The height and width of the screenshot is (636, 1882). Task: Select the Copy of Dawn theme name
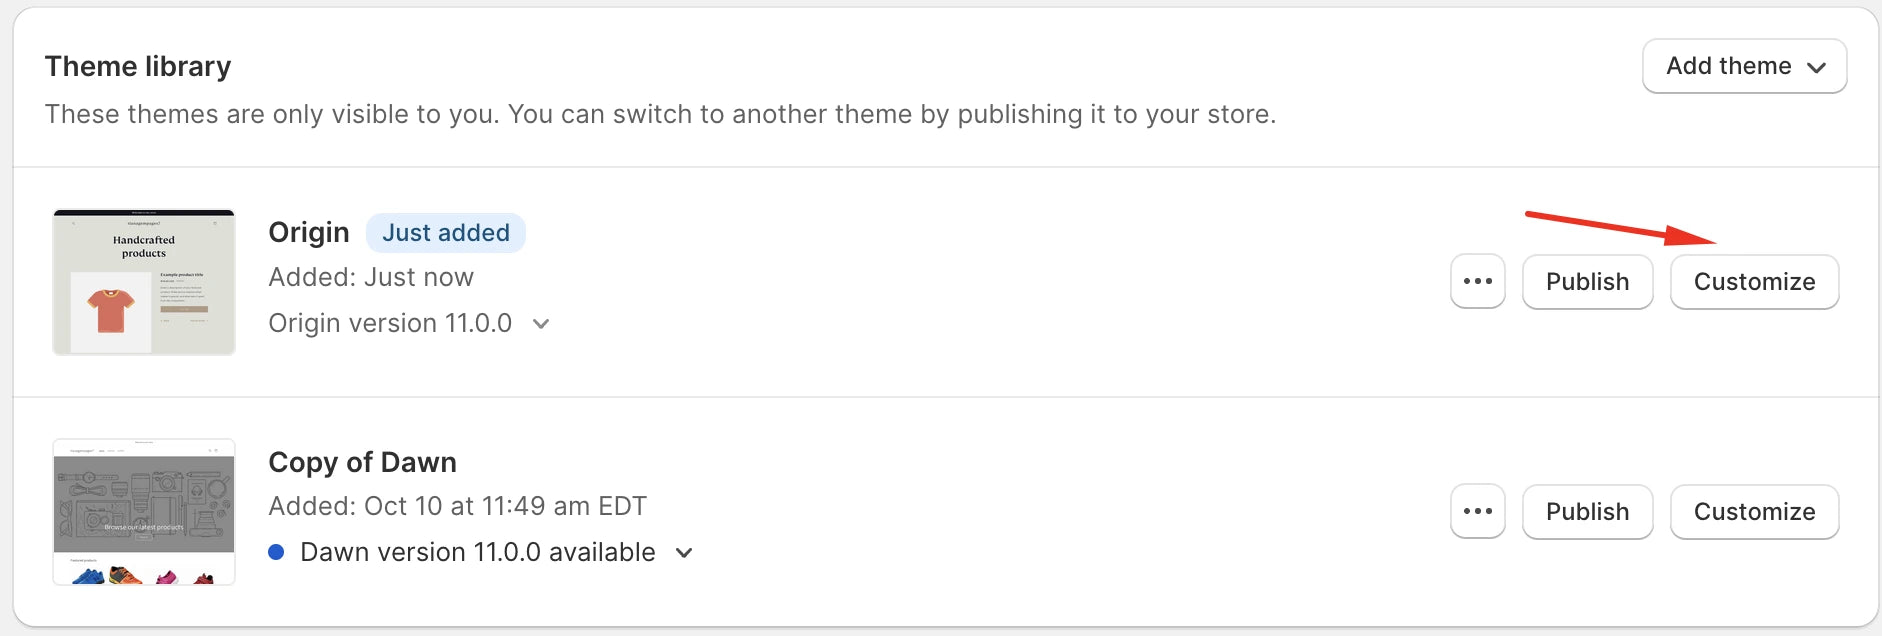point(362,461)
